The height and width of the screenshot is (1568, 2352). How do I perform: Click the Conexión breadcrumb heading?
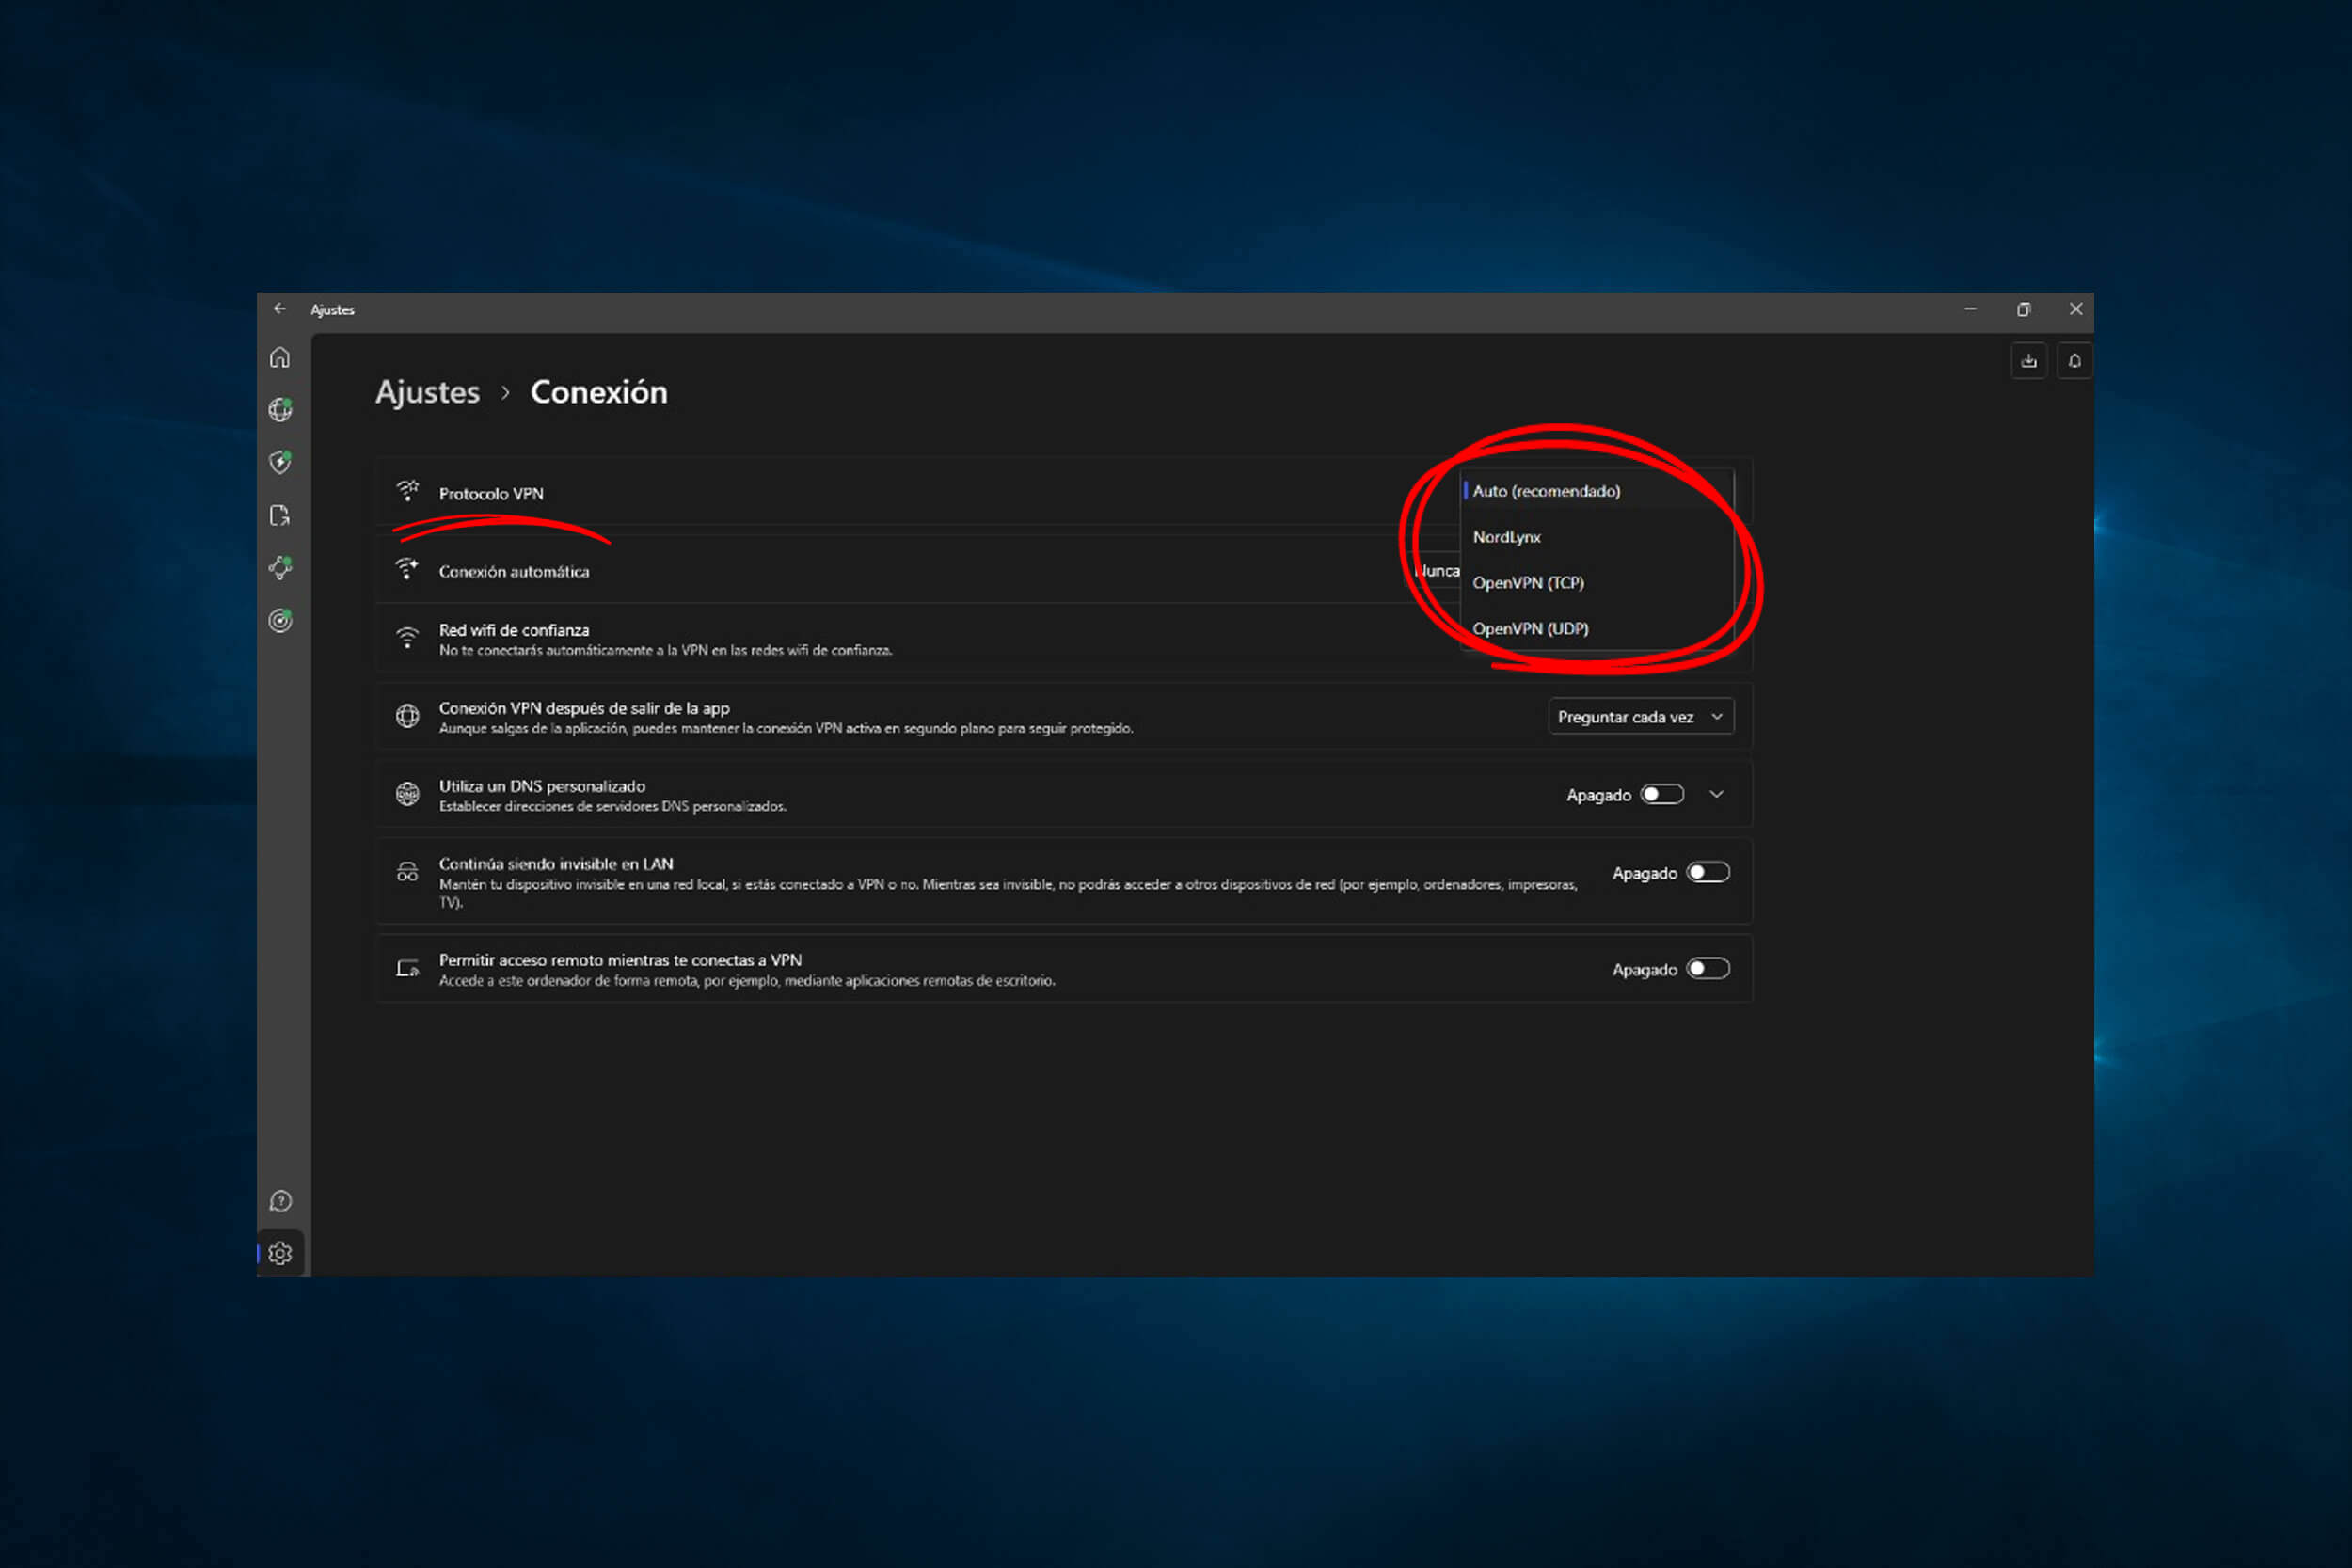[598, 392]
